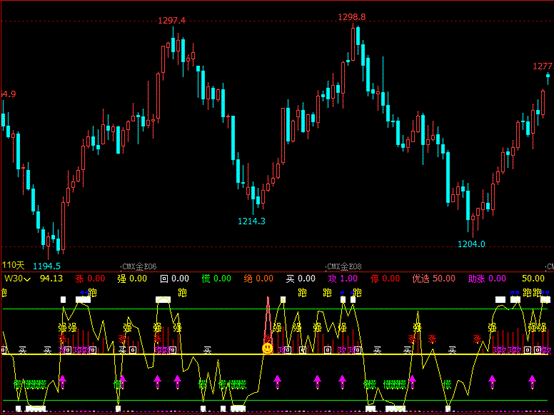The image size is (554, 415).
Task: Click the 1298.8 peak price label
Action: pos(352,17)
